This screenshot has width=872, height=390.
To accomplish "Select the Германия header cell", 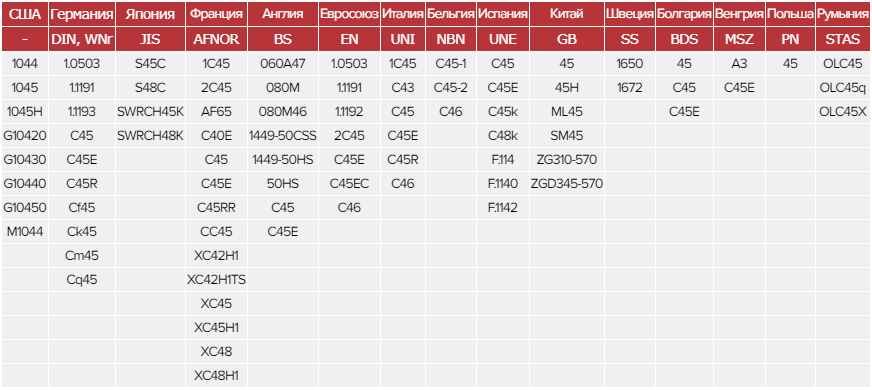I will [82, 14].
